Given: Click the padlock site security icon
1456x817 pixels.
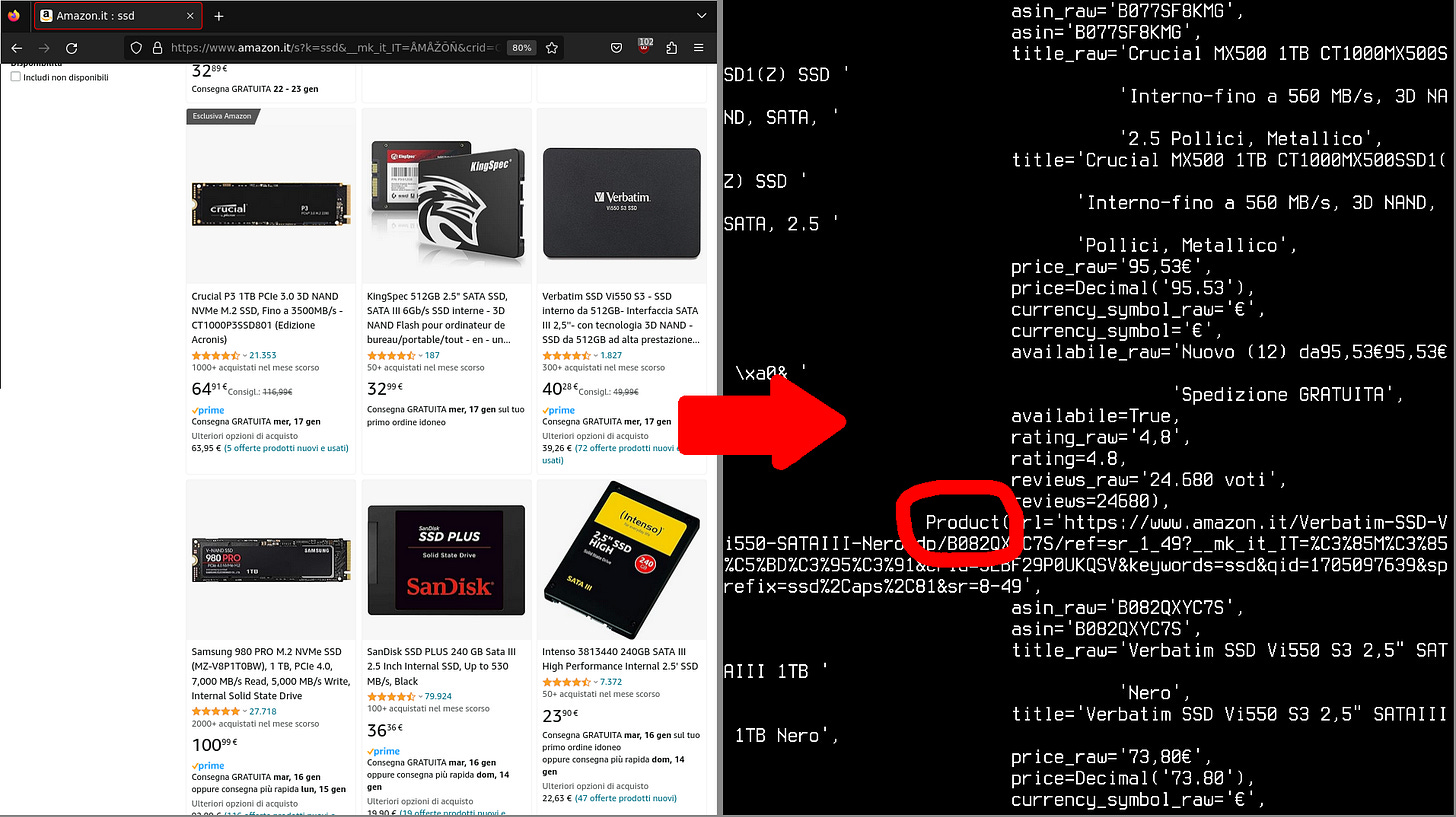Looking at the screenshot, I should (158, 47).
